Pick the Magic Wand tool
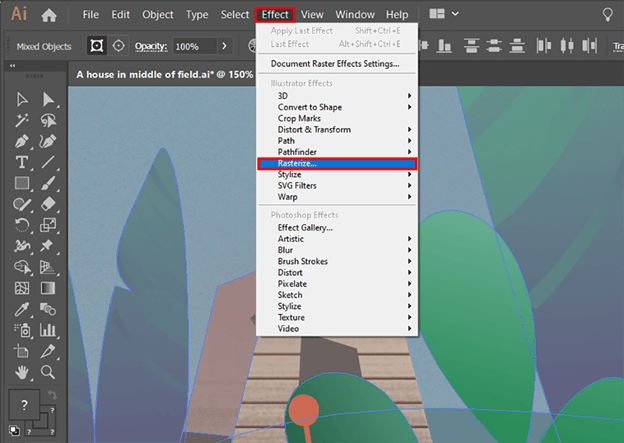The height and width of the screenshot is (443, 624). (21, 119)
